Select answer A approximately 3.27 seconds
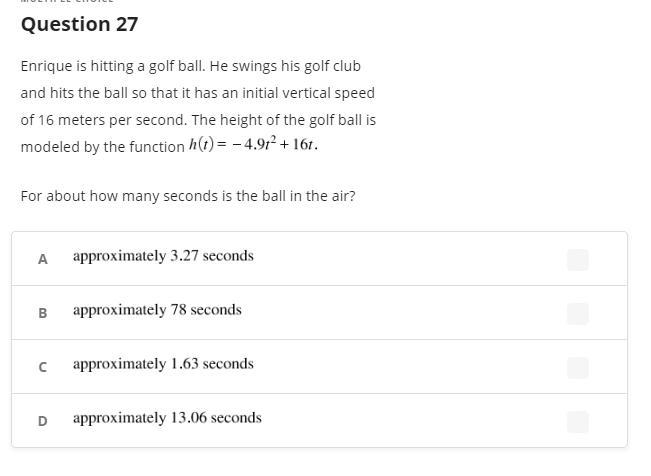This screenshot has width=651, height=476. tap(319, 259)
